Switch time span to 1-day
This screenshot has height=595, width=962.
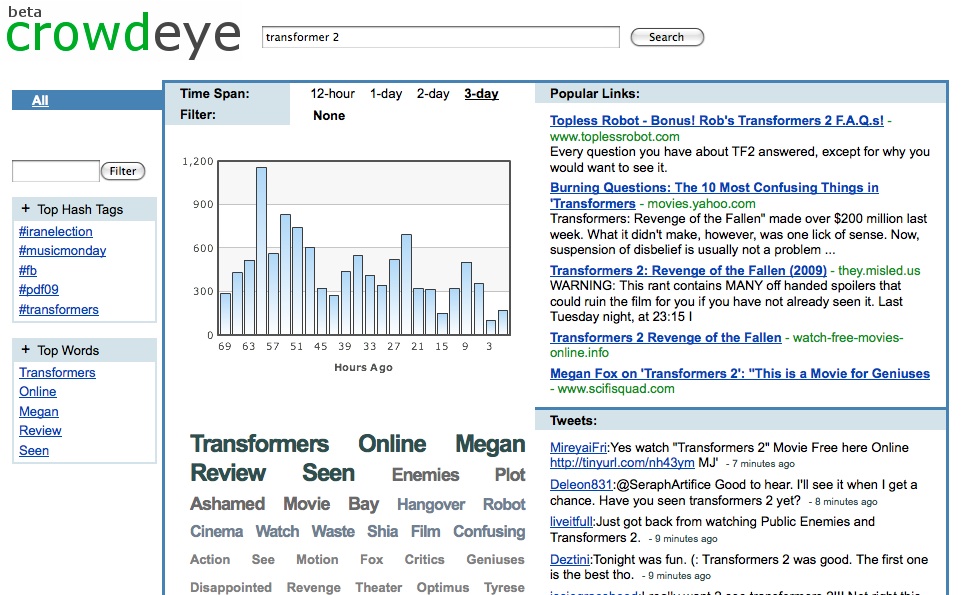tap(386, 94)
